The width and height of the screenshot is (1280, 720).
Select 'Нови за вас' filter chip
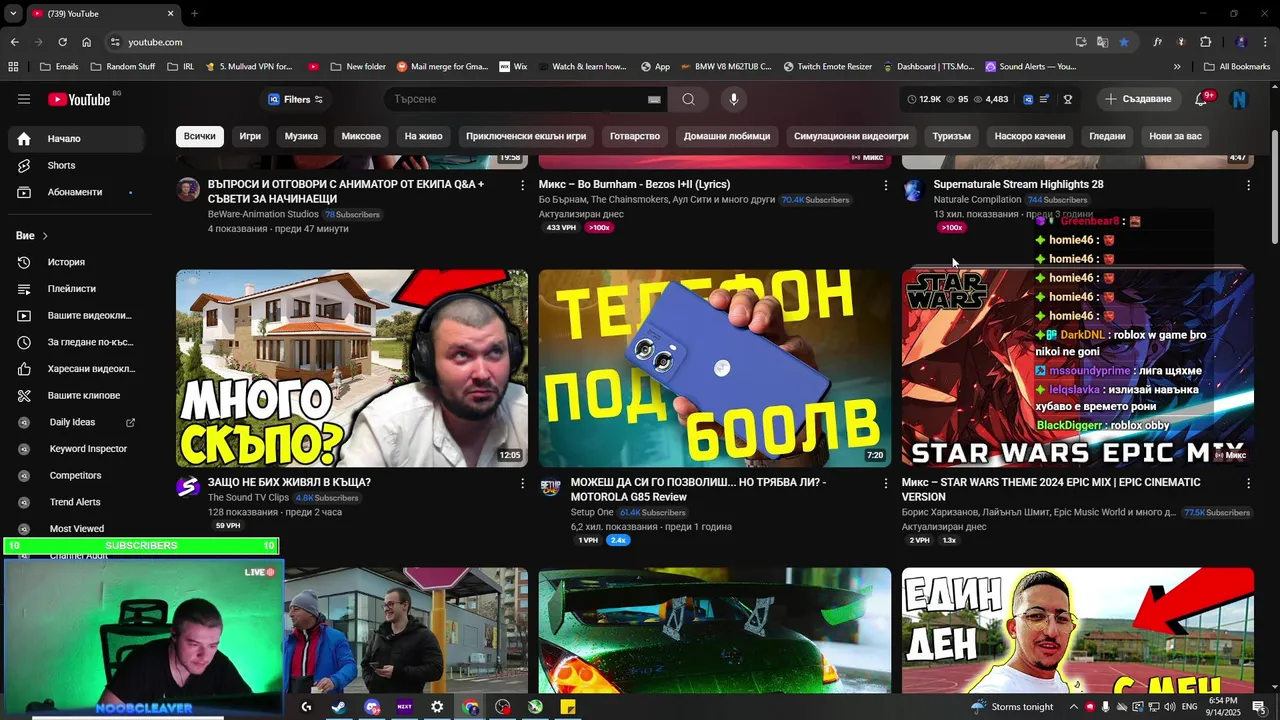pyautogui.click(x=1176, y=136)
